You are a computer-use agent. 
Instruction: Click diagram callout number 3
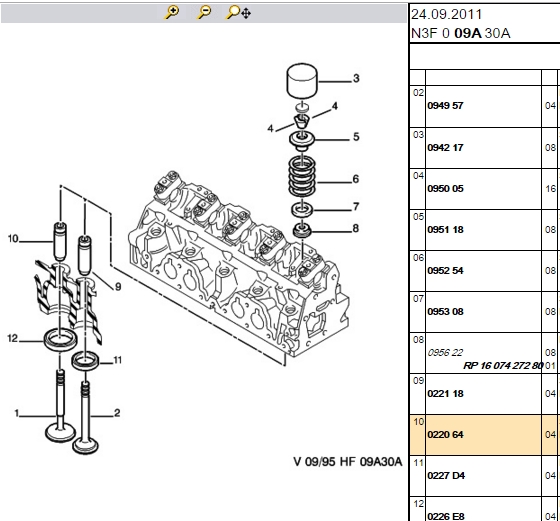coord(356,78)
